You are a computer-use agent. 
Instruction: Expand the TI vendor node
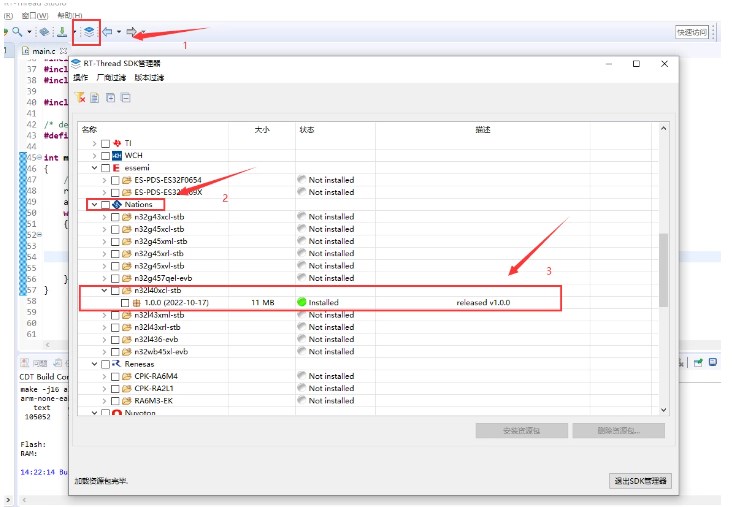click(94, 143)
